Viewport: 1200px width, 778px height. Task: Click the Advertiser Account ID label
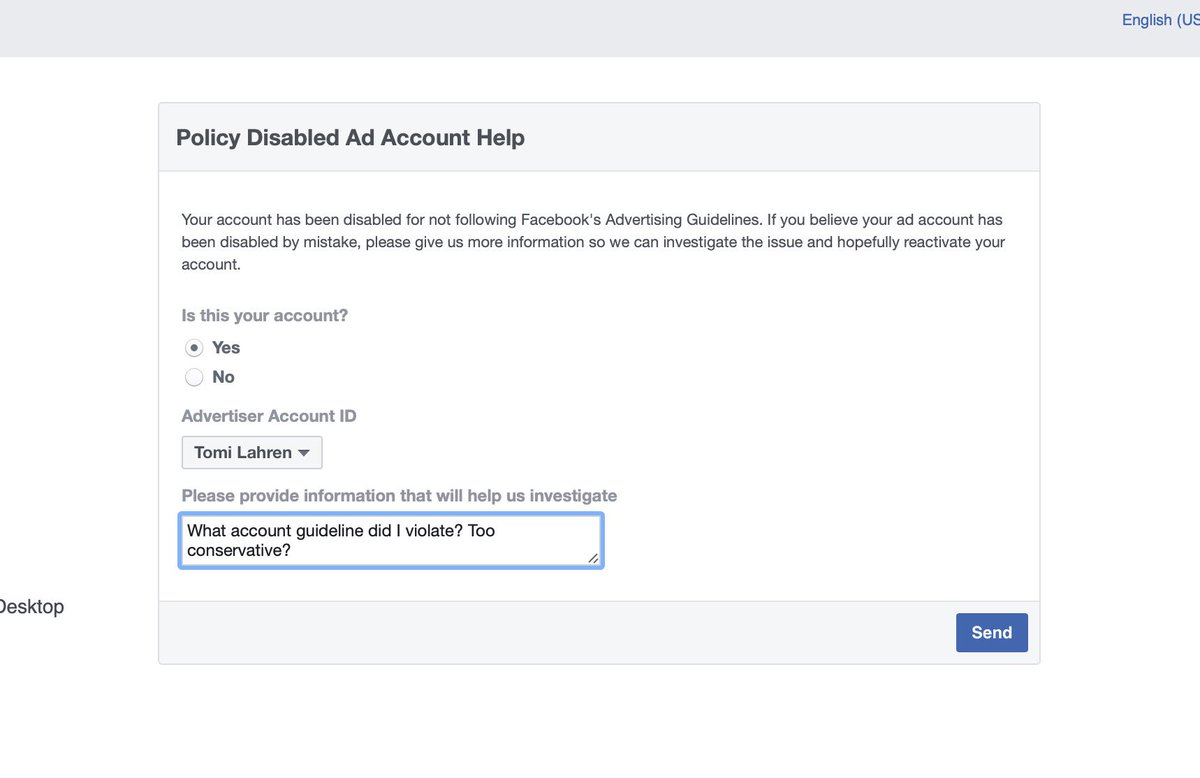point(269,416)
